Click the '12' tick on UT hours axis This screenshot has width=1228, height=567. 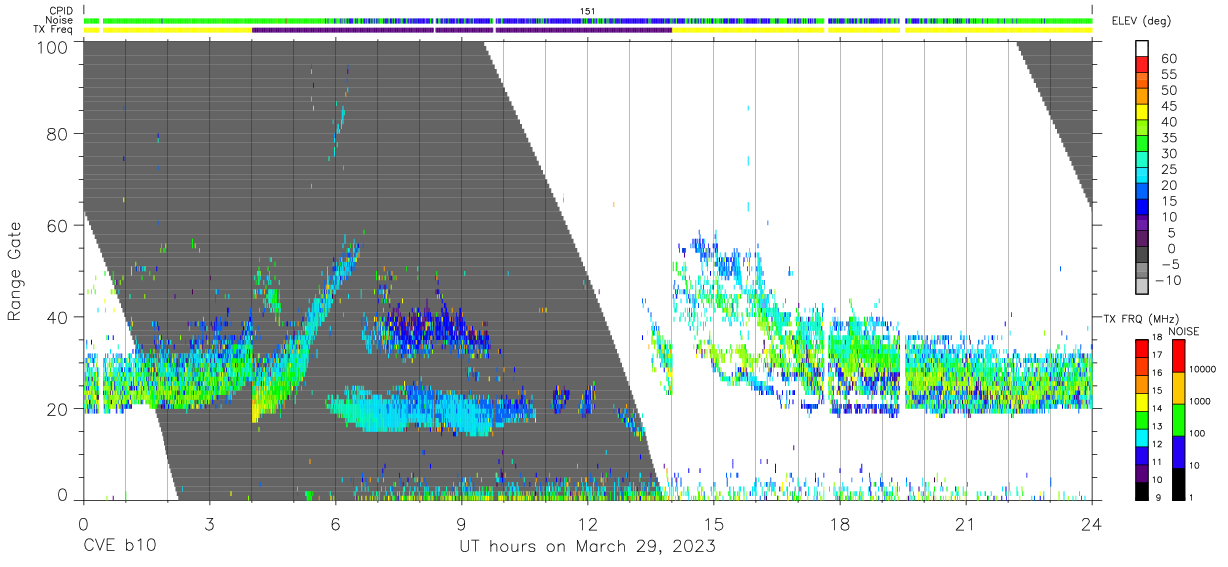(x=587, y=524)
